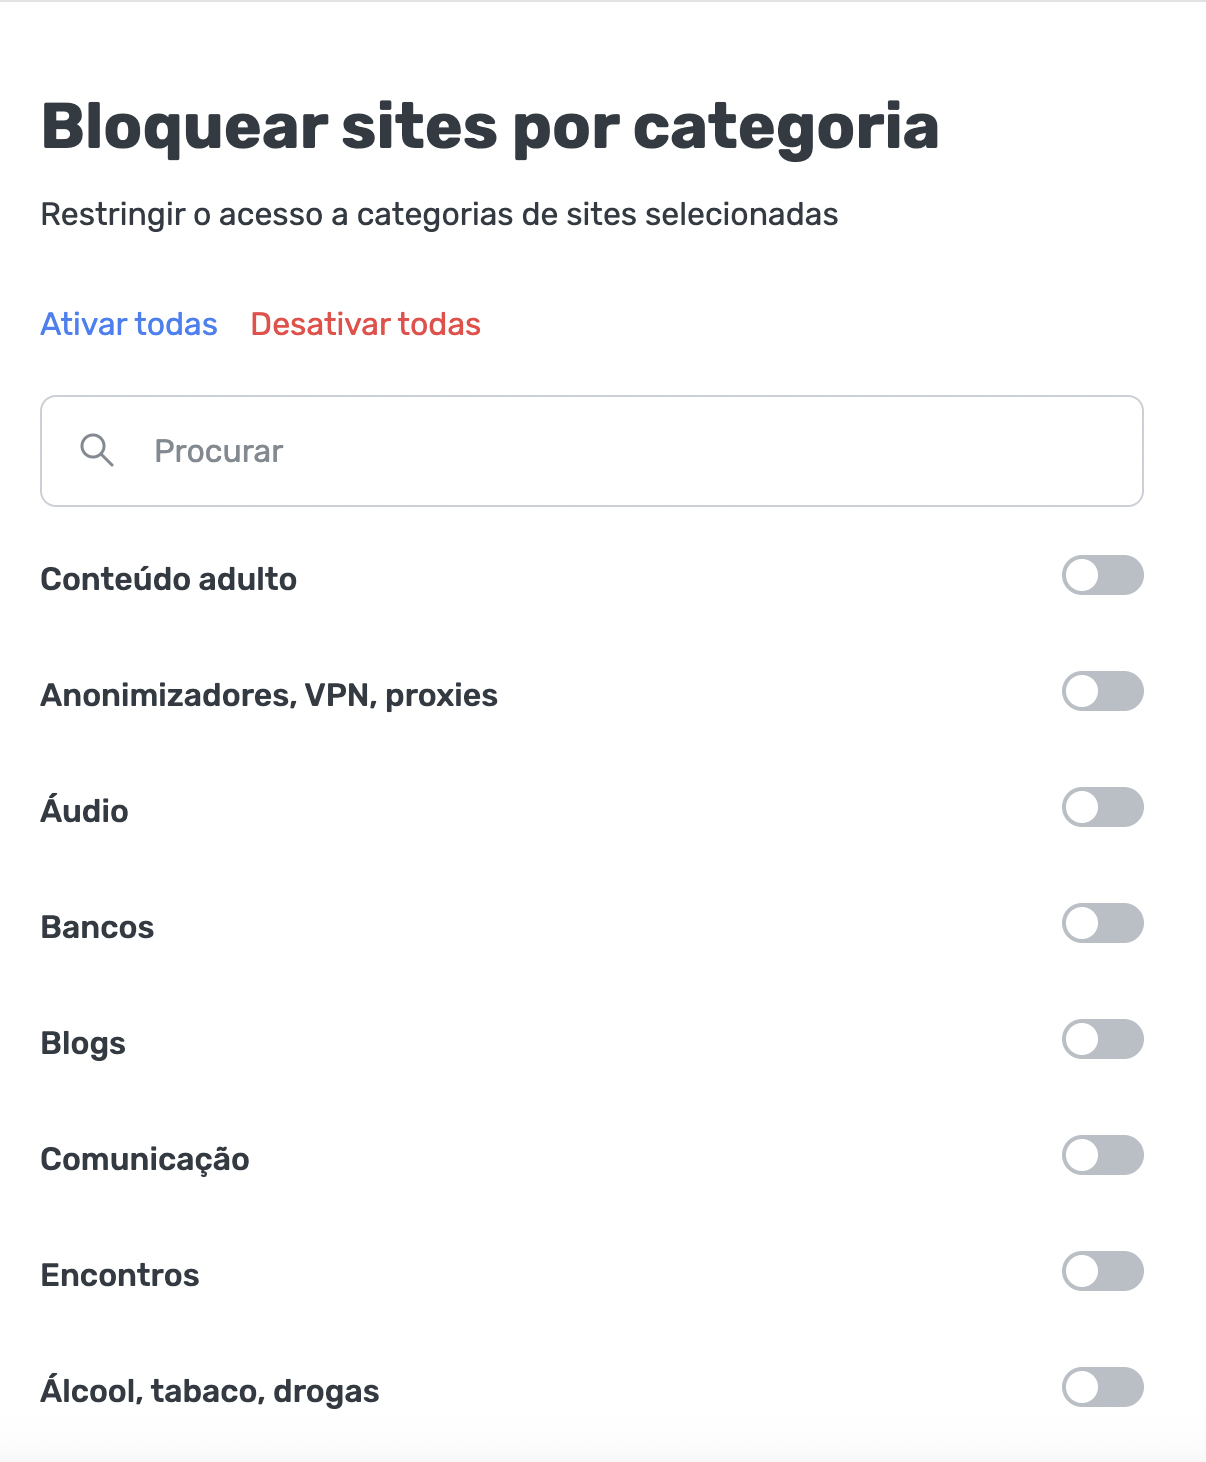Image resolution: width=1206 pixels, height=1462 pixels.
Task: Toggle the Anonimizadores, VPN, proxies switch
Action: tap(1101, 691)
